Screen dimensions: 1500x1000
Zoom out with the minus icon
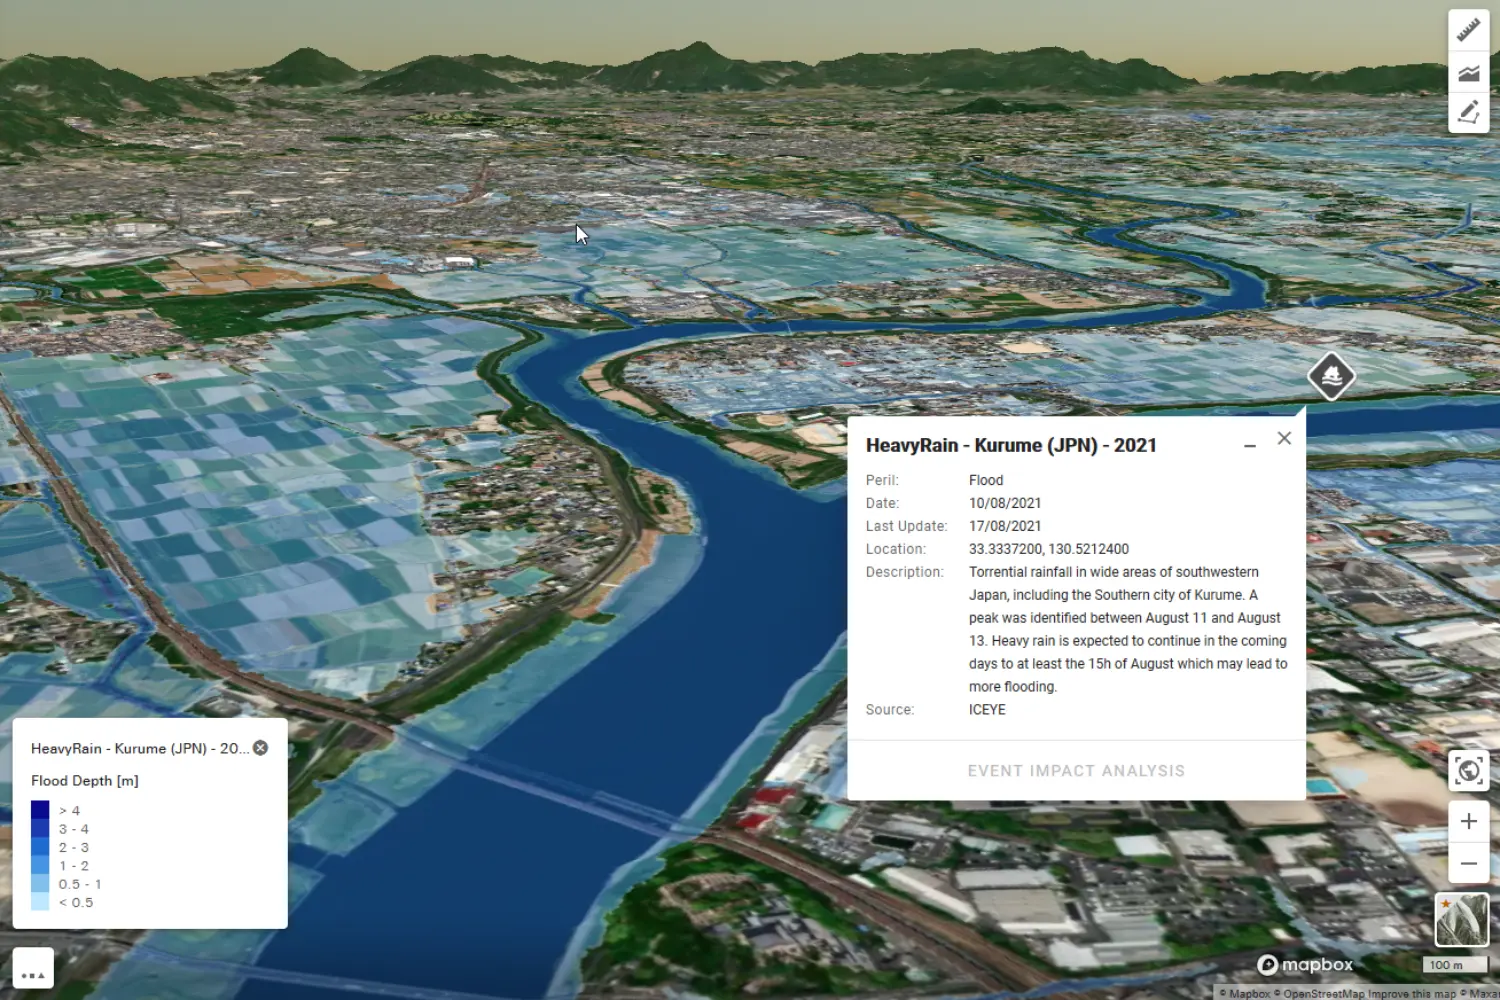1468,863
